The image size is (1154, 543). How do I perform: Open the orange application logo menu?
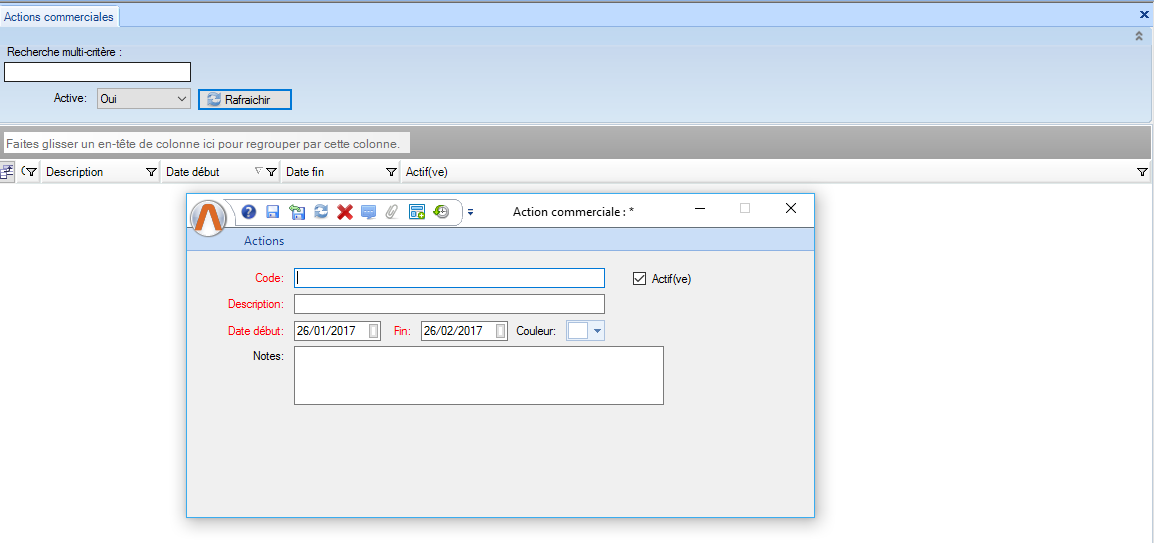point(209,217)
